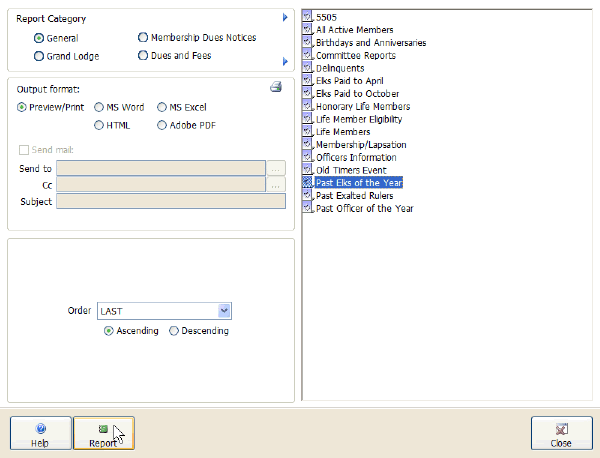
Task: Click the printer icon beside Output format
Action: [276, 88]
